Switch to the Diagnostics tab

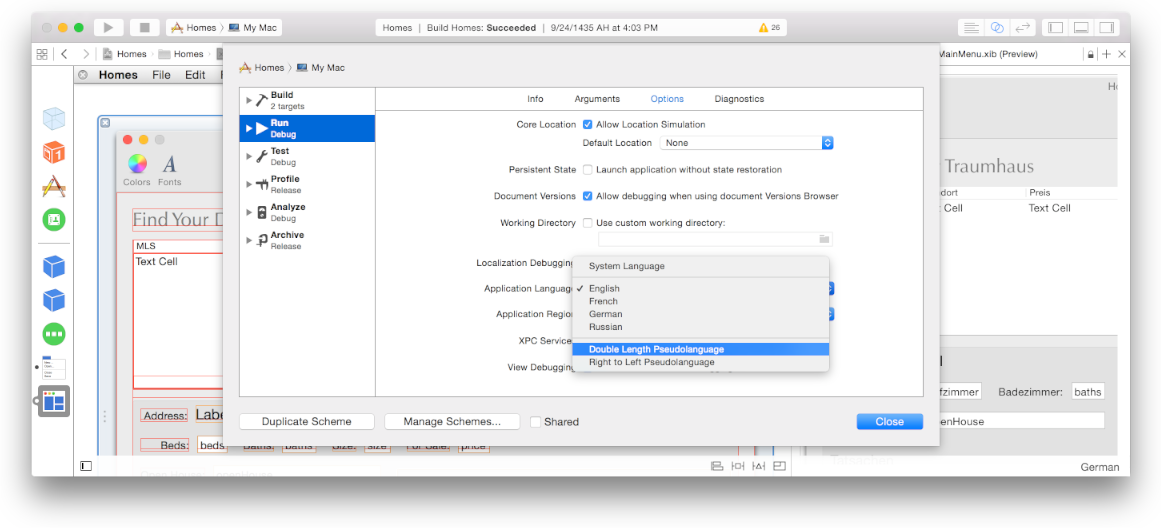pyautogui.click(x=739, y=99)
